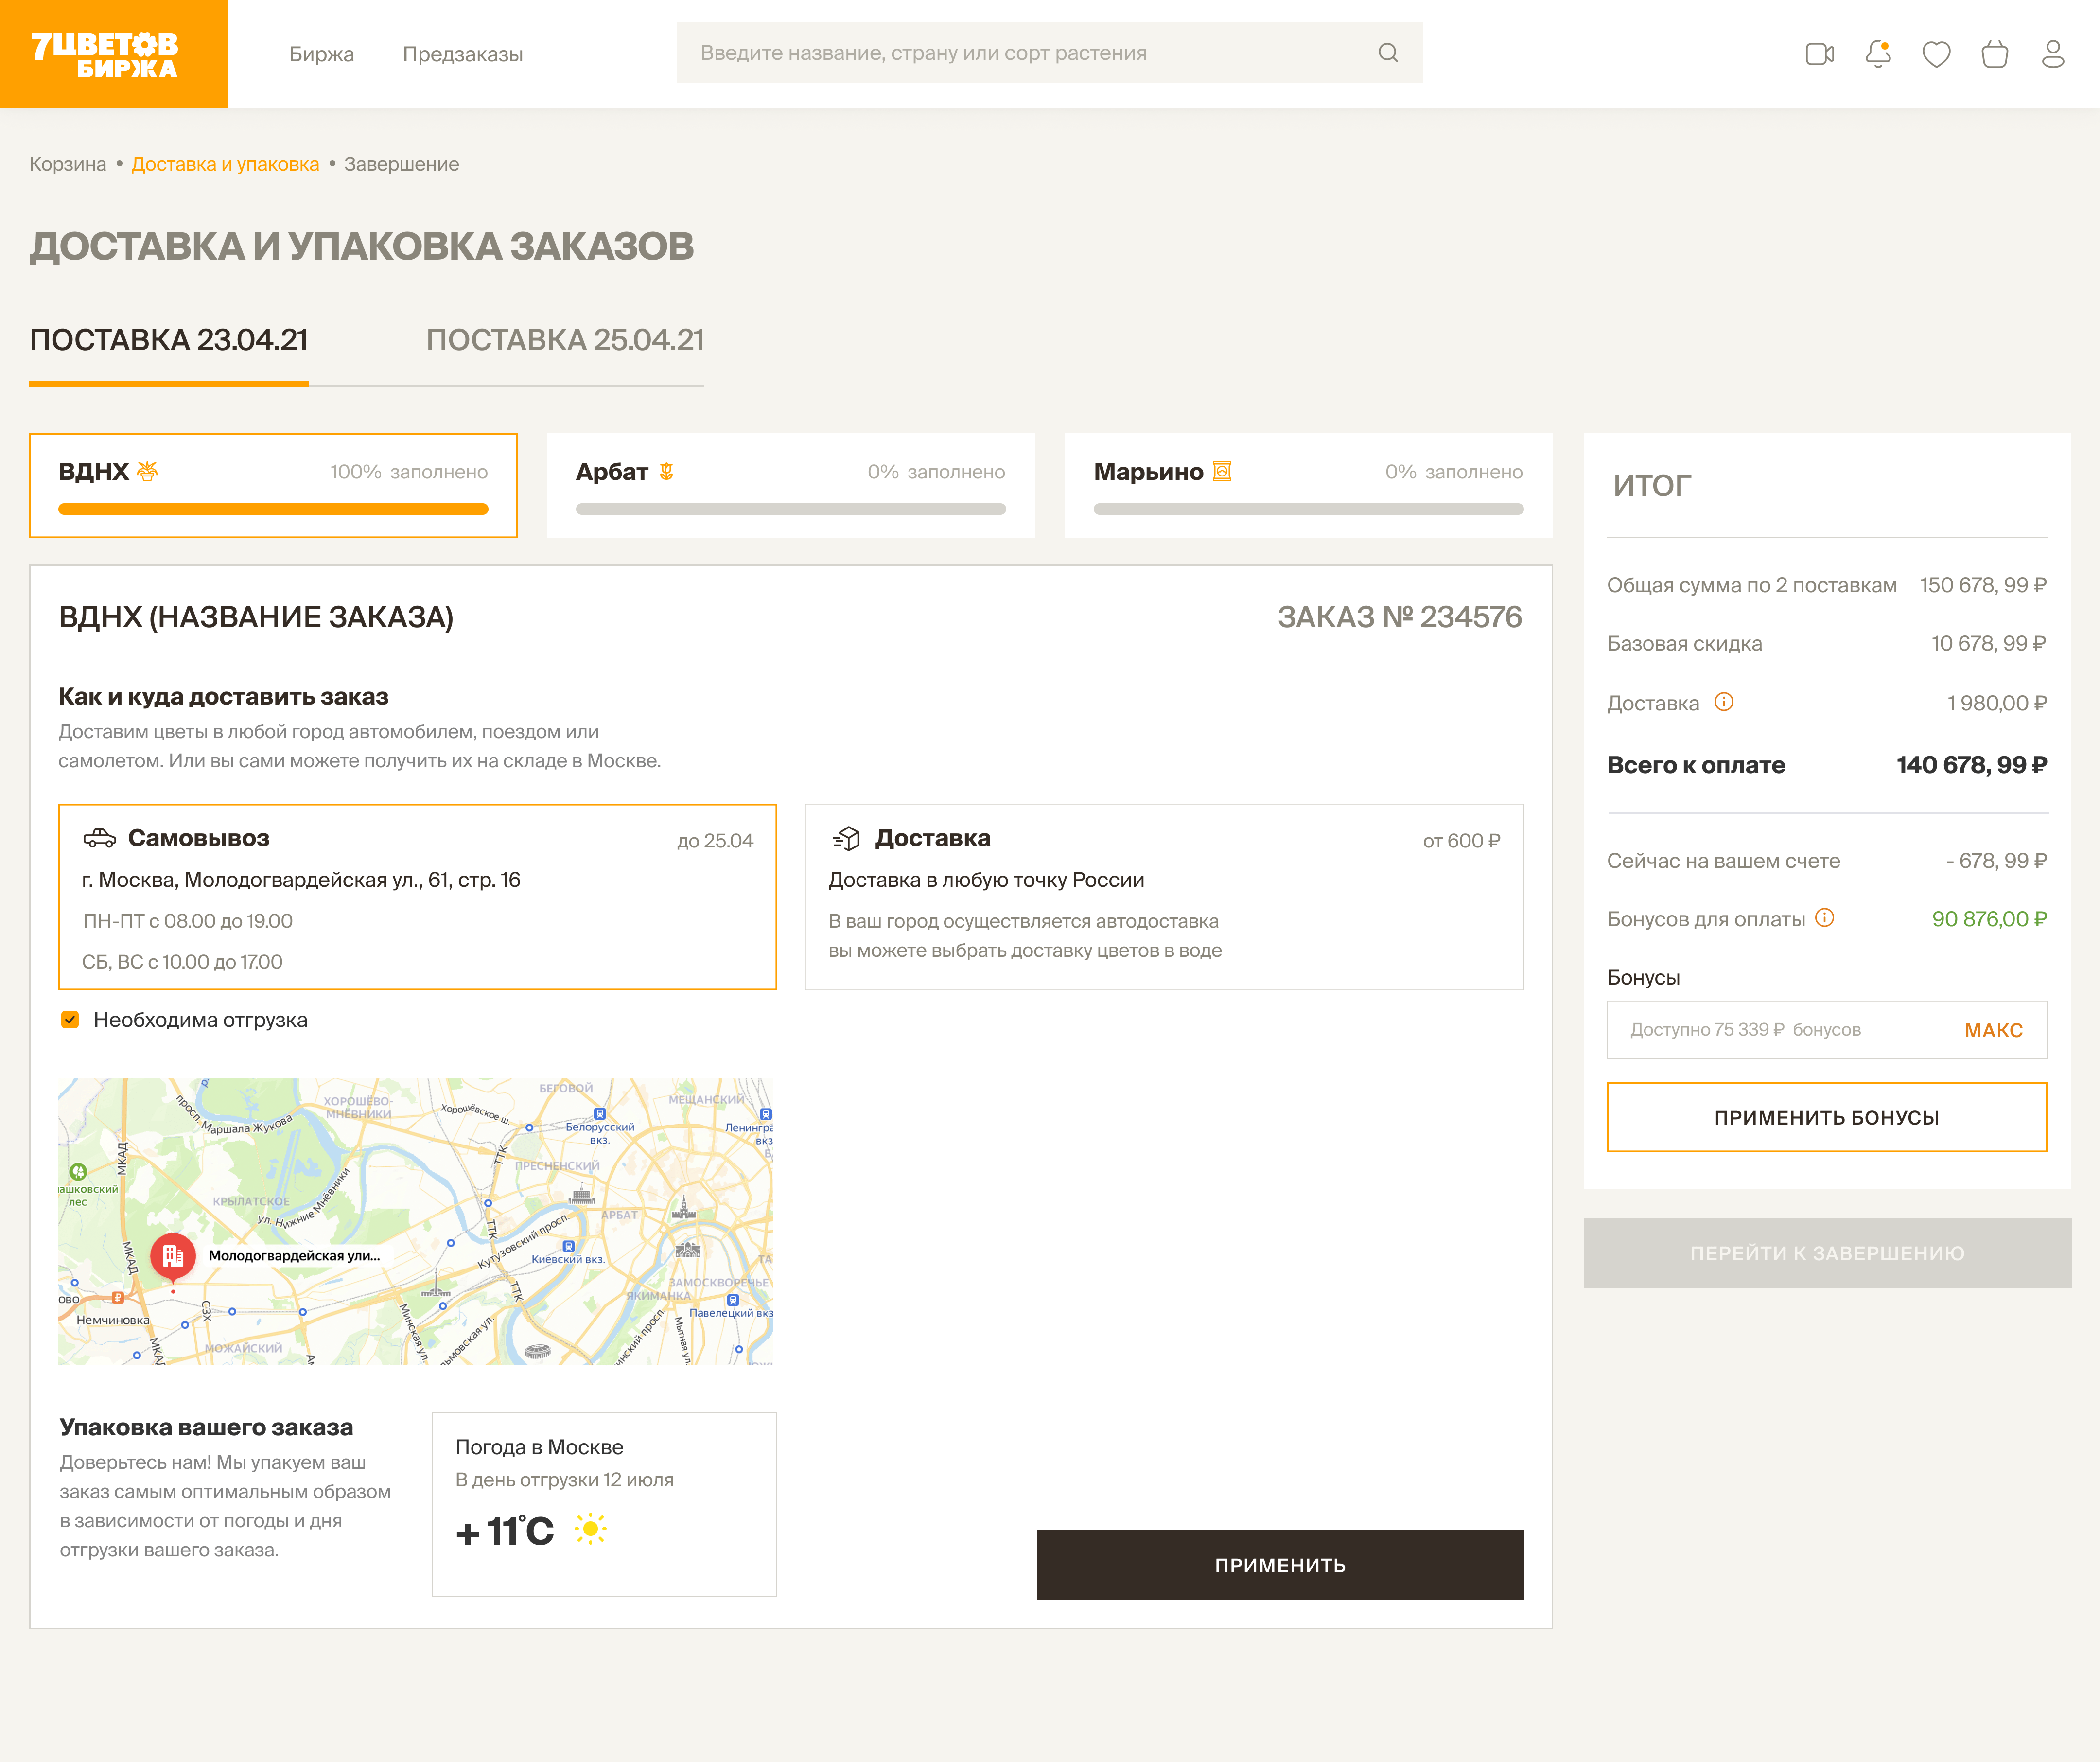Select the Самовывоз pickup option card
The height and width of the screenshot is (1762, 2100).
click(417, 897)
